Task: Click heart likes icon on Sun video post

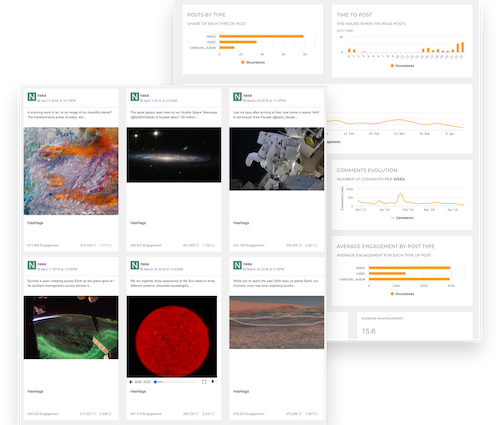Action: 198,414
